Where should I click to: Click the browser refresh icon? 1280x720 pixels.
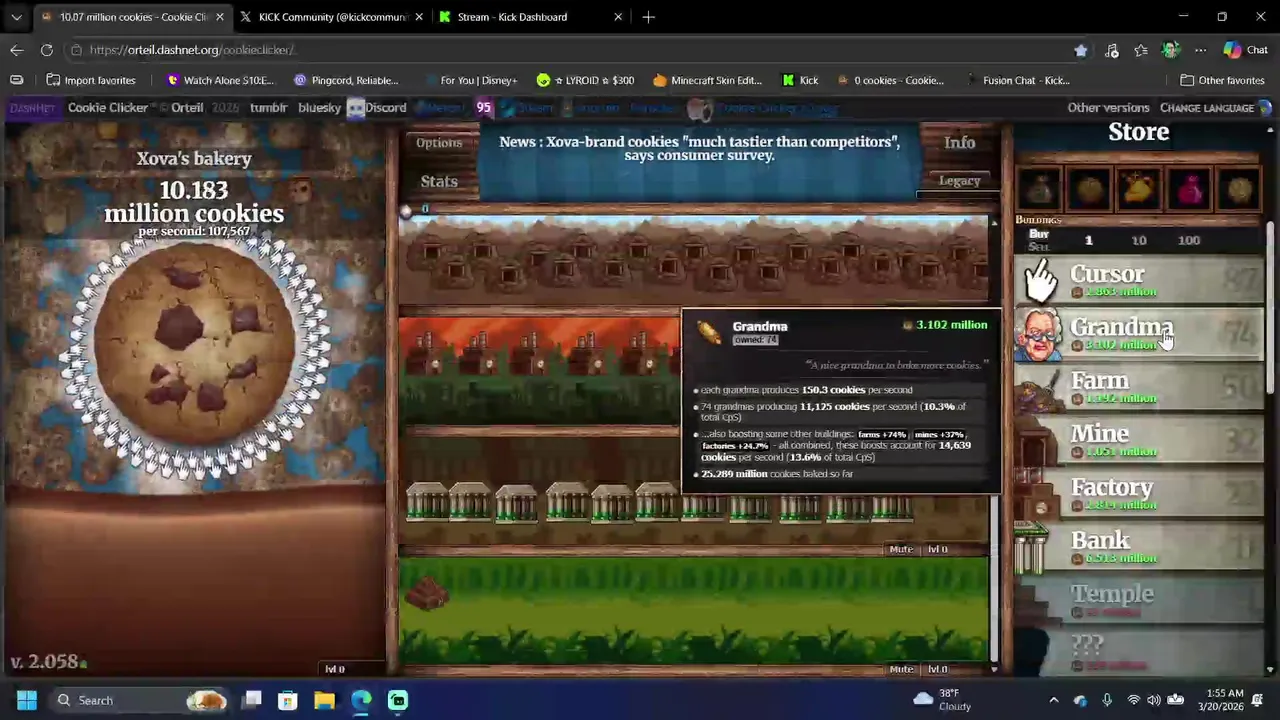pos(47,50)
